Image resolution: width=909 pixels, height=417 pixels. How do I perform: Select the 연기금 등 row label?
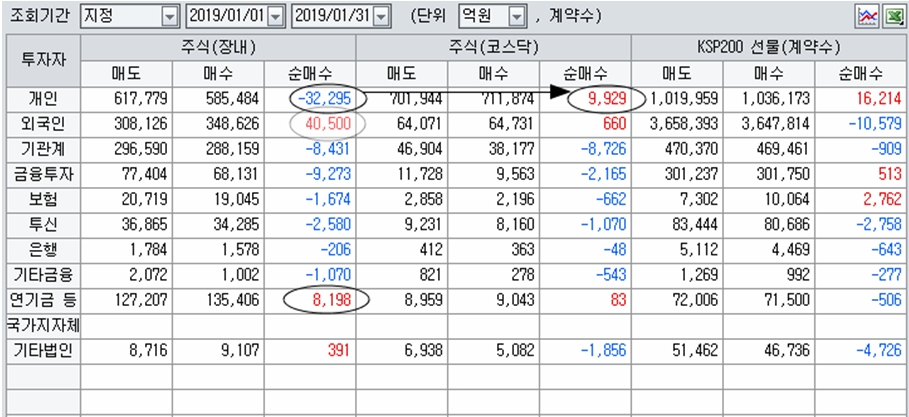pos(42,299)
